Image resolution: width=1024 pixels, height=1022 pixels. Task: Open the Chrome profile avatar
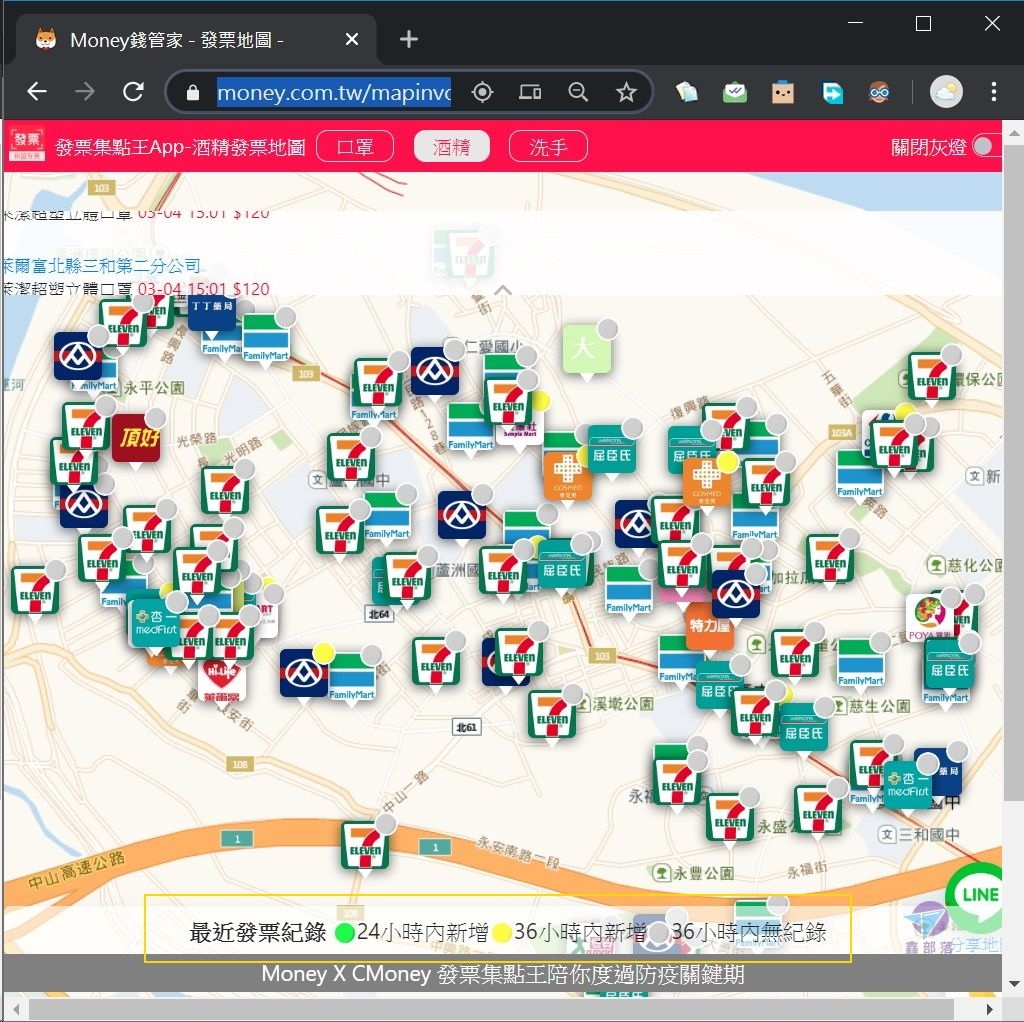click(x=946, y=91)
